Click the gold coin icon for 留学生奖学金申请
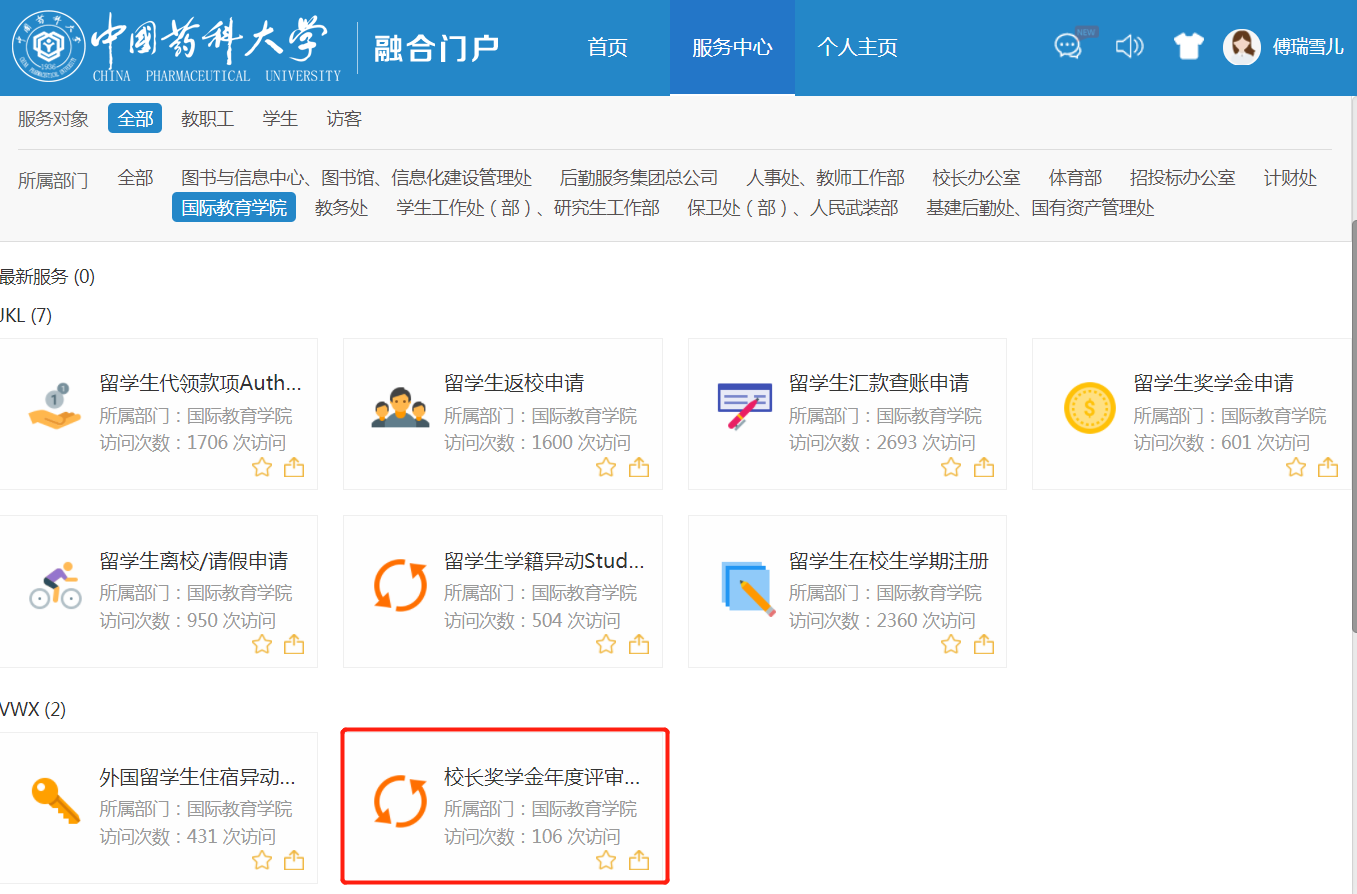This screenshot has height=894, width=1357. [x=1089, y=408]
